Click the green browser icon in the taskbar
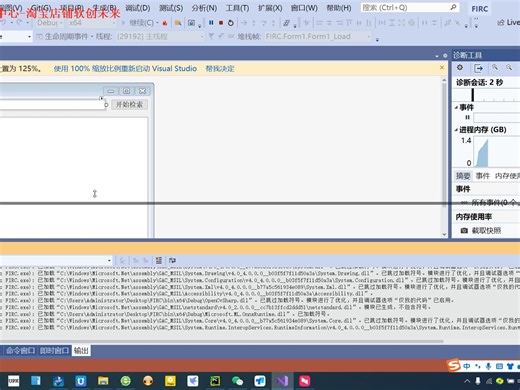 [126, 380]
